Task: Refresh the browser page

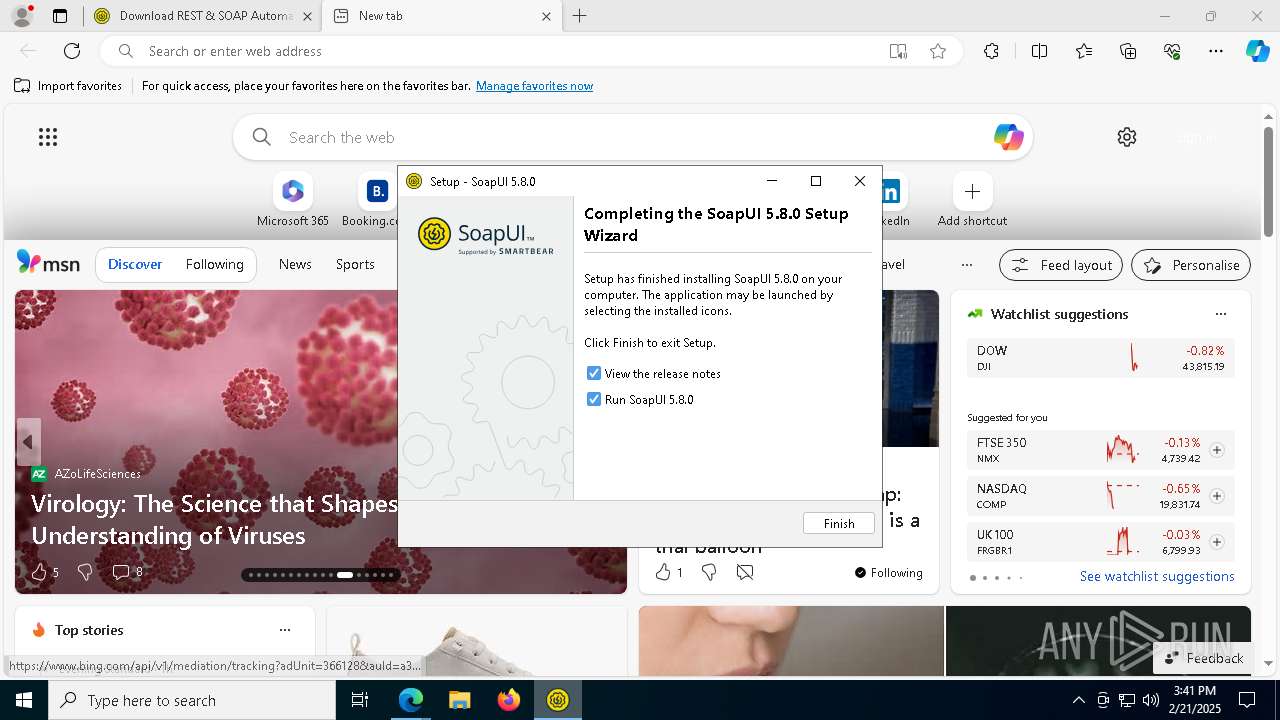Action: click(72, 51)
